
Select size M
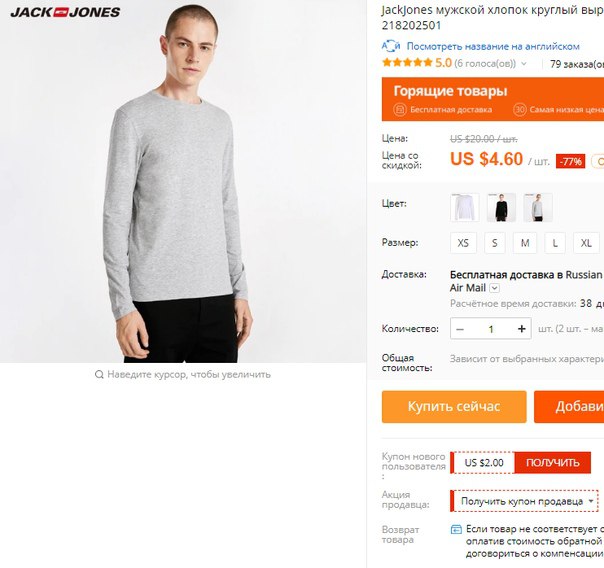pyautogui.click(x=525, y=243)
